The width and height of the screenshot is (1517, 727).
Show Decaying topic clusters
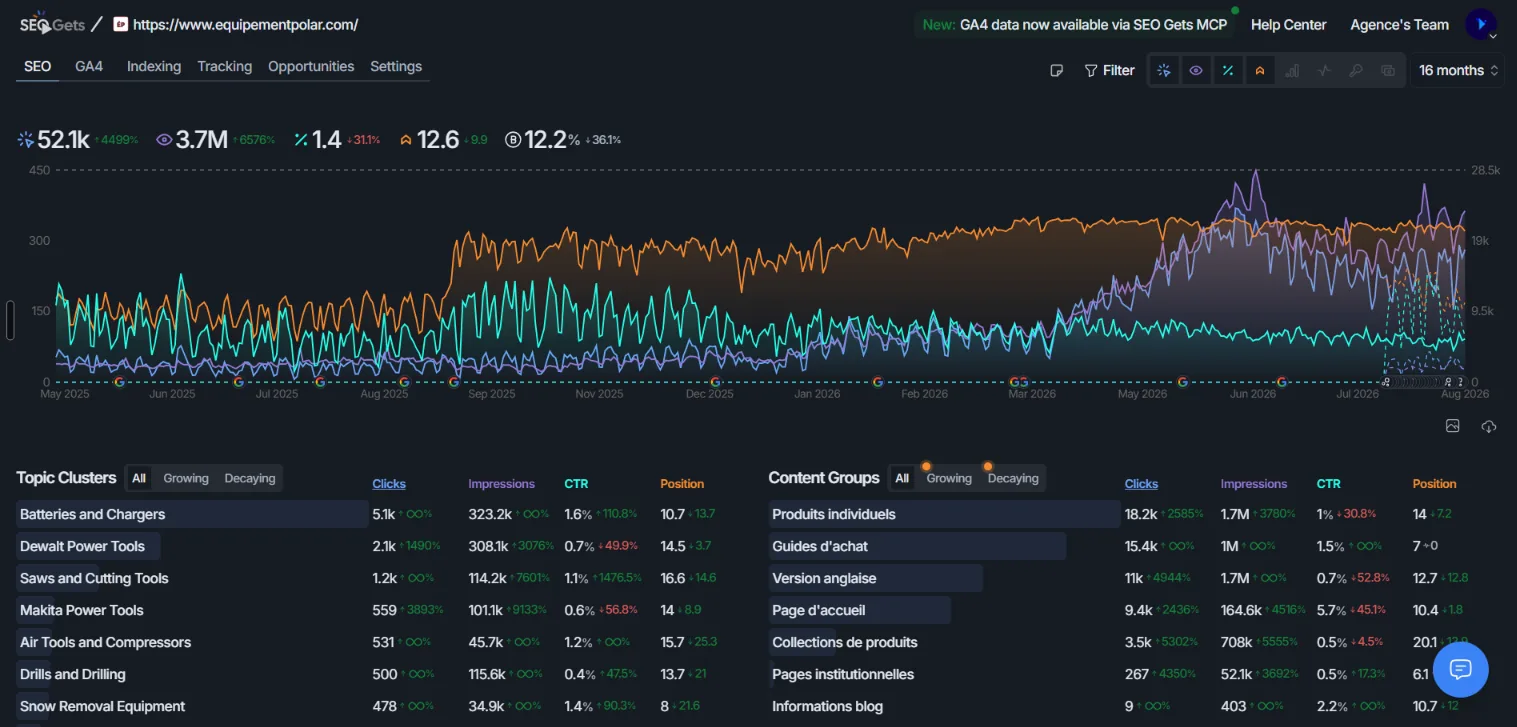pos(250,478)
